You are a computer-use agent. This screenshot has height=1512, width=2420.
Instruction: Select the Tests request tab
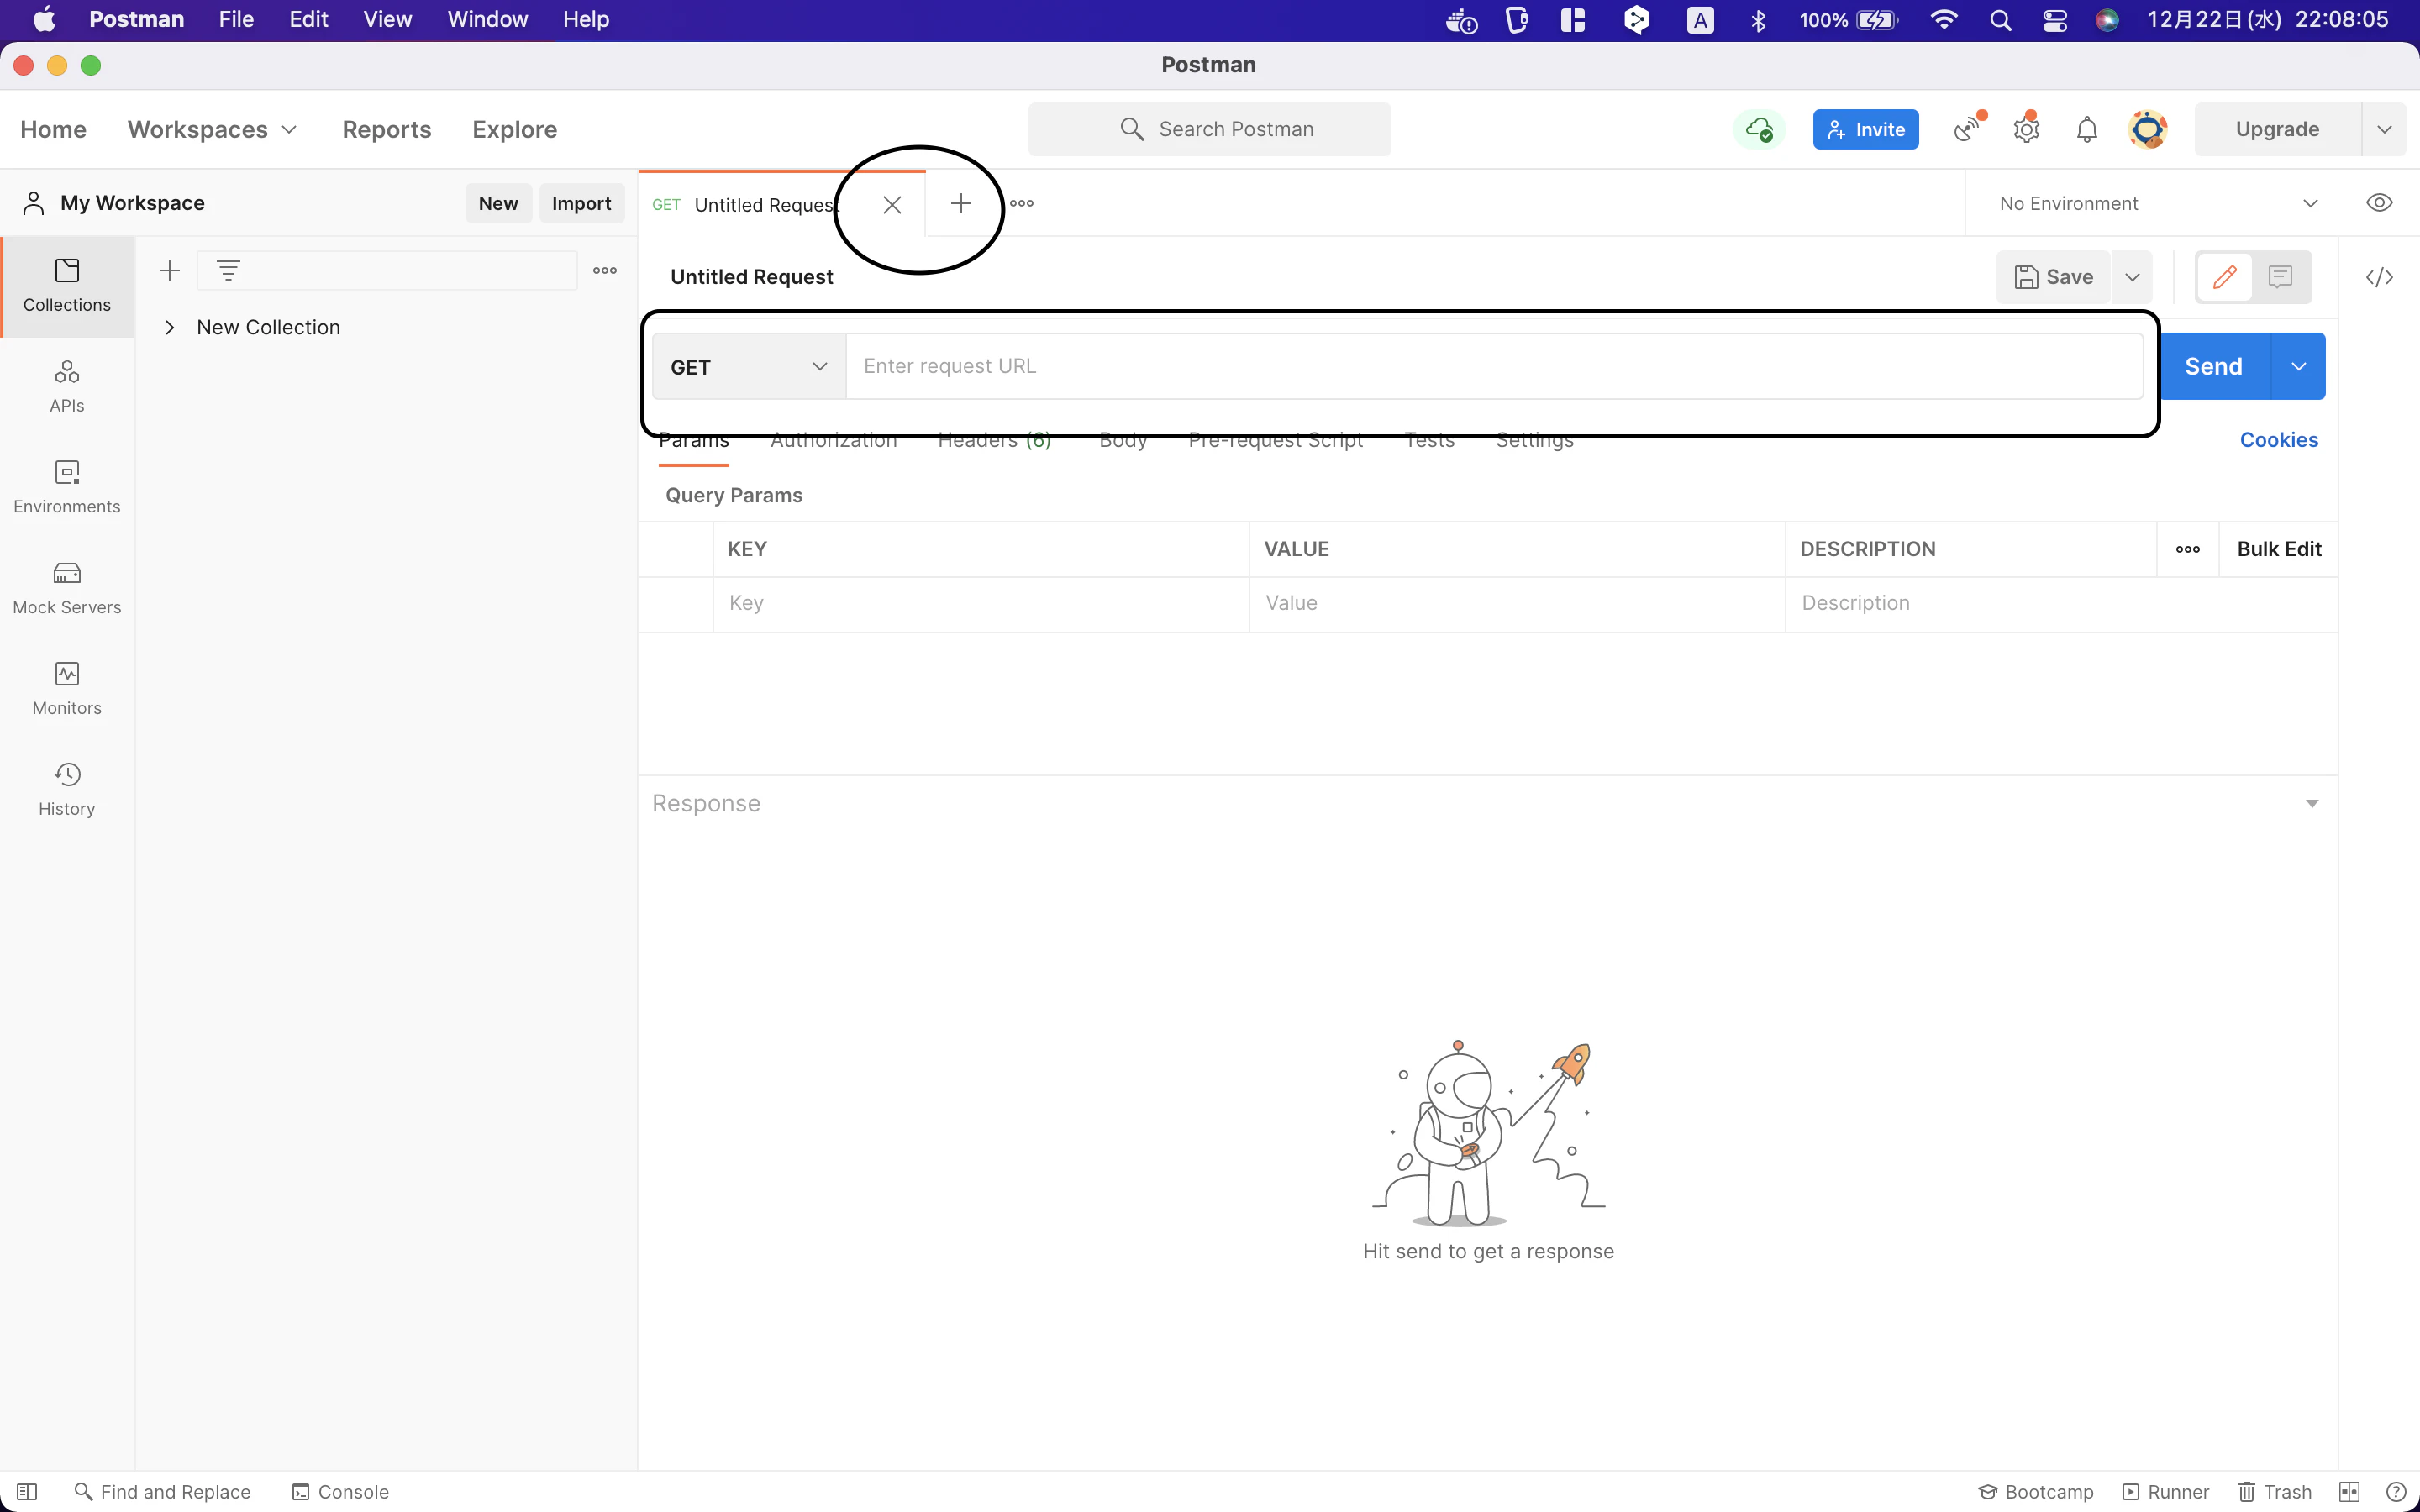[1429, 440]
